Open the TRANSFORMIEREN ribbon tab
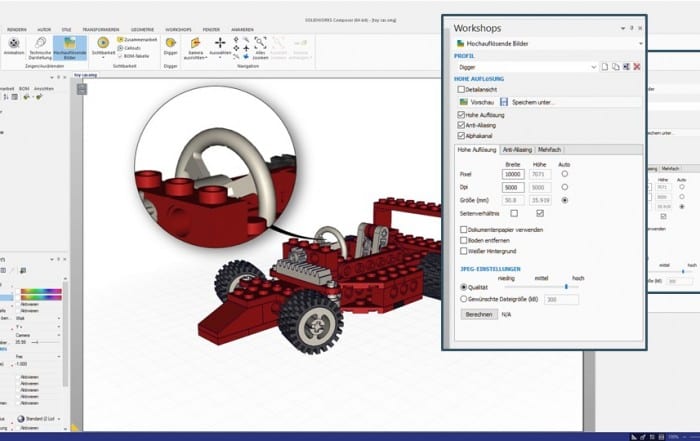 coord(101,29)
